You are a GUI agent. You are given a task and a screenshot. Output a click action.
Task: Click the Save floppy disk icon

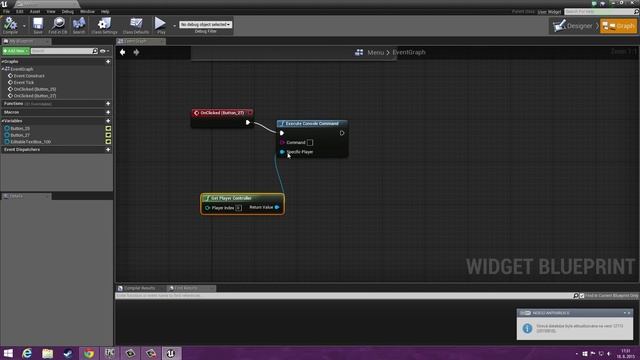tap(38, 24)
